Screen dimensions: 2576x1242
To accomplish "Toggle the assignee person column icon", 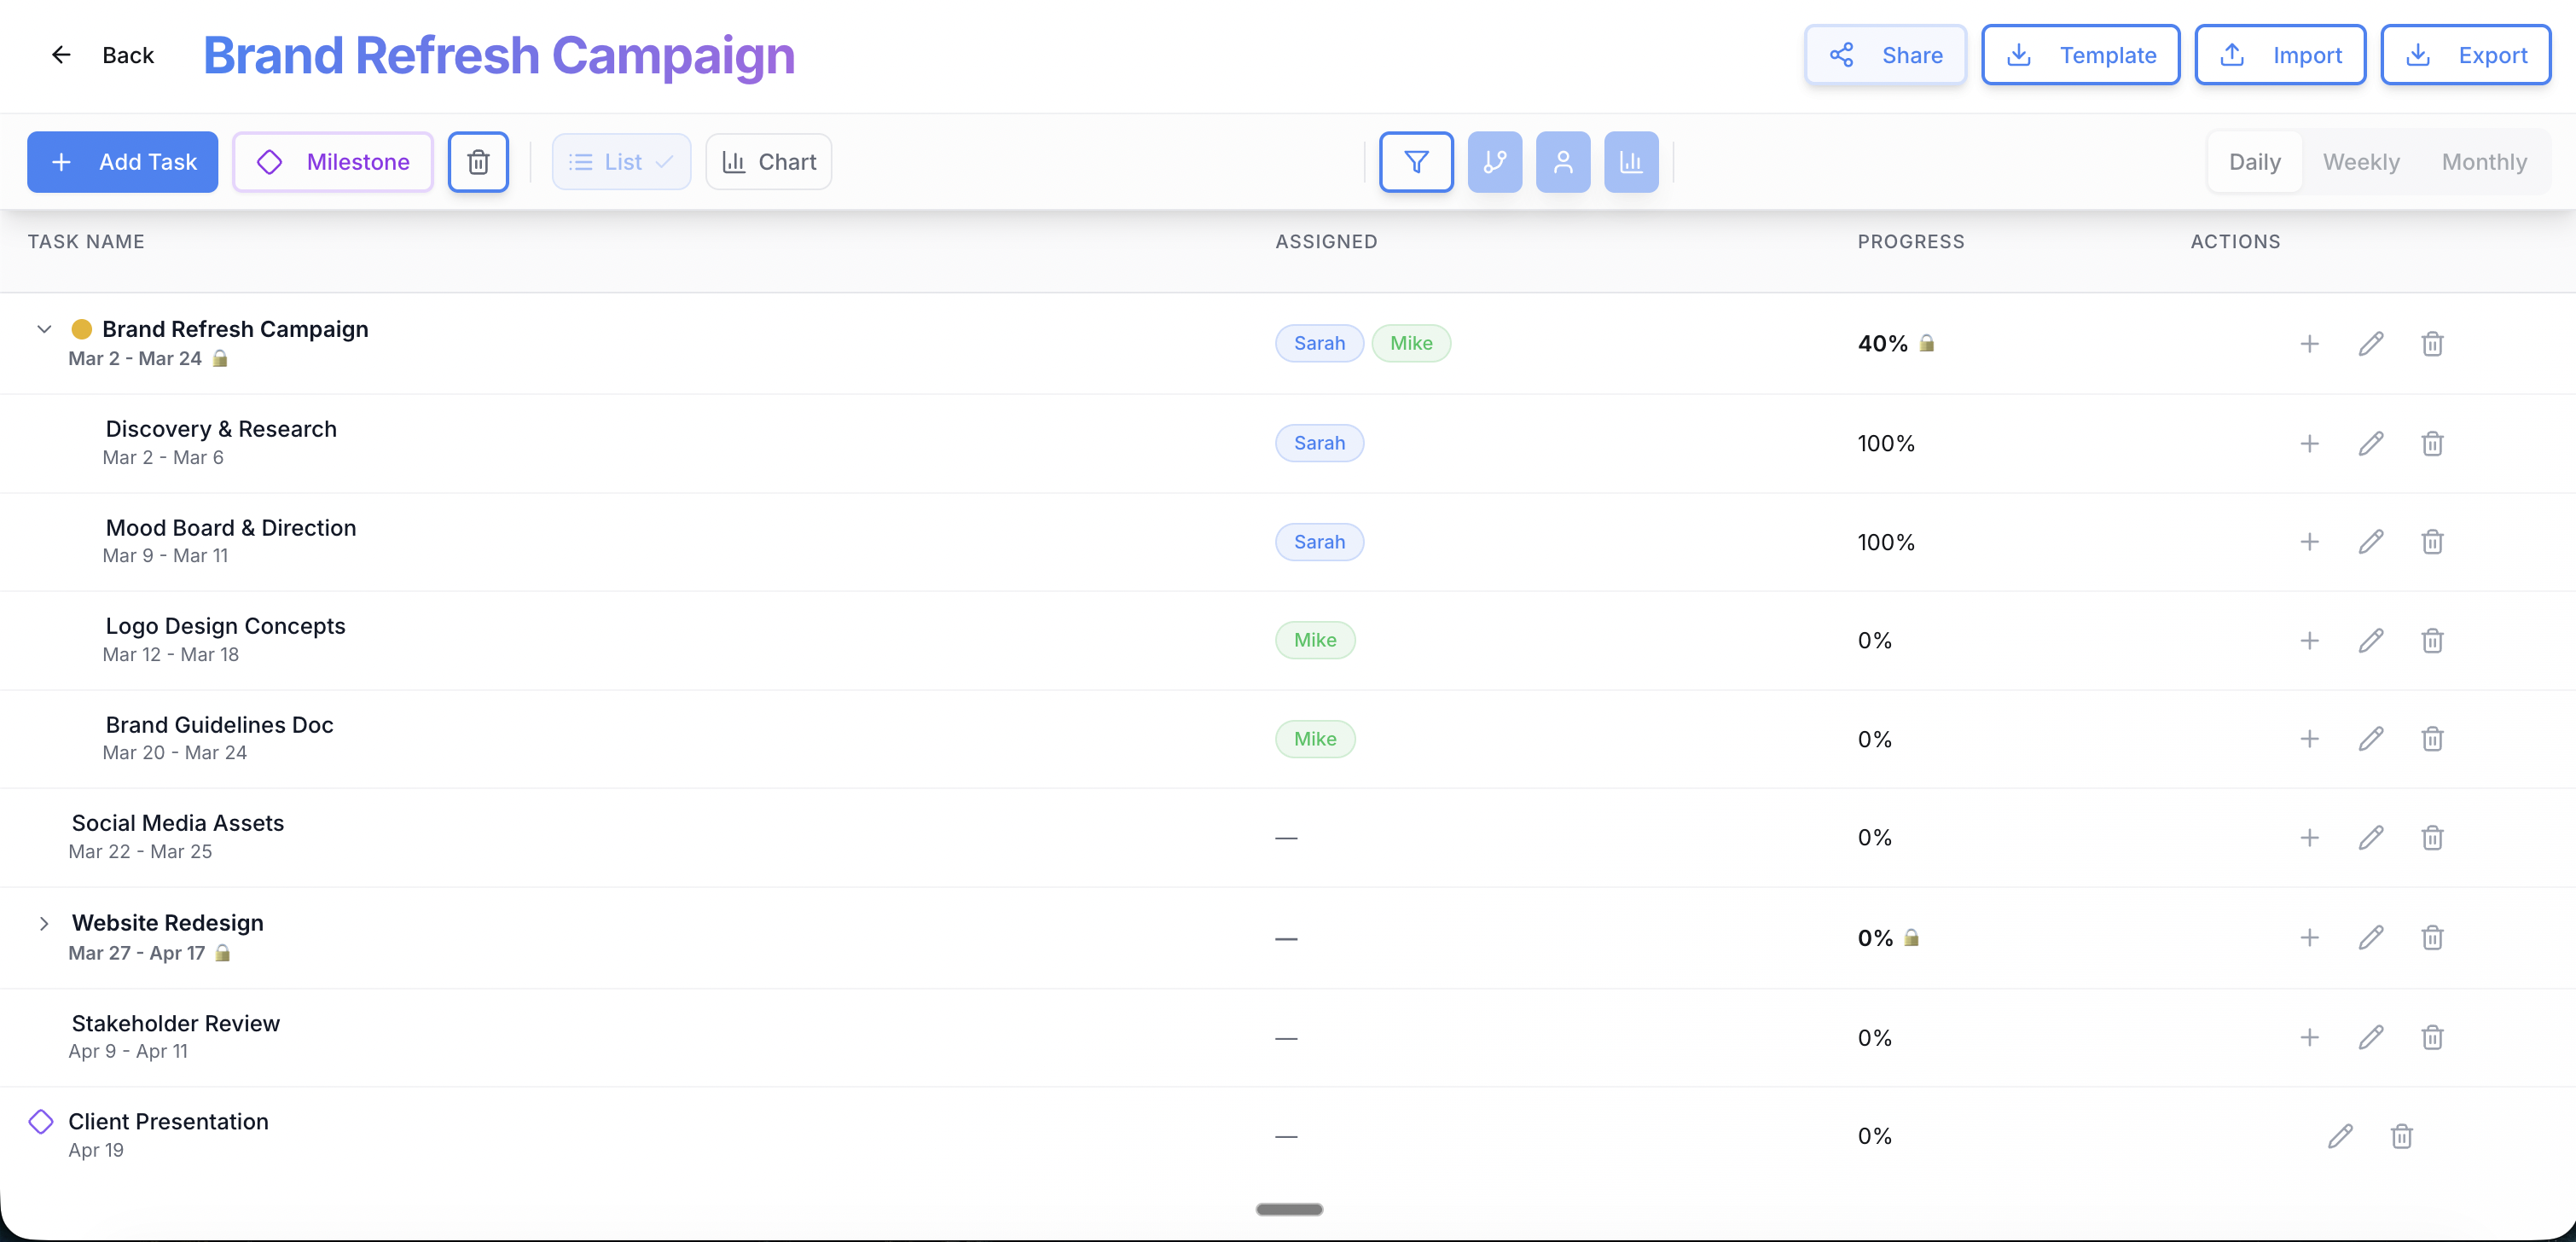I will coord(1563,162).
